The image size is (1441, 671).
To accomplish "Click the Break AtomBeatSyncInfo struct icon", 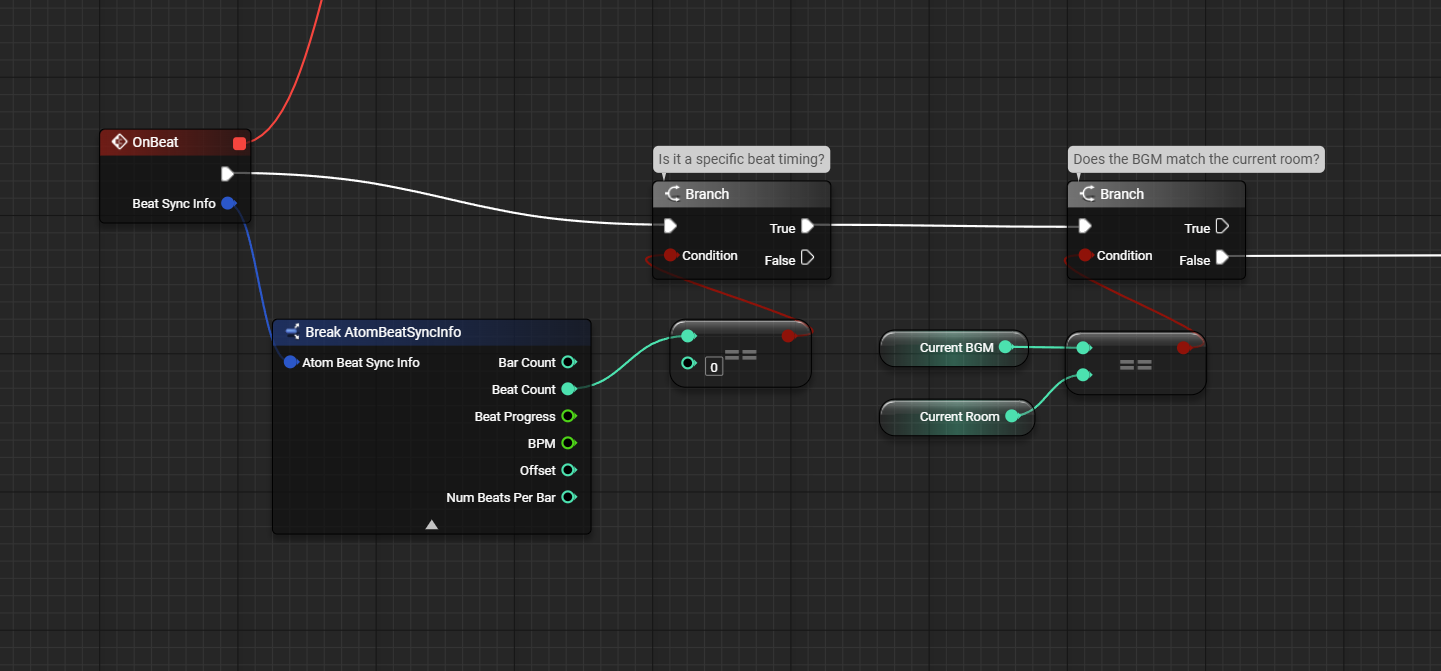I will [x=292, y=332].
